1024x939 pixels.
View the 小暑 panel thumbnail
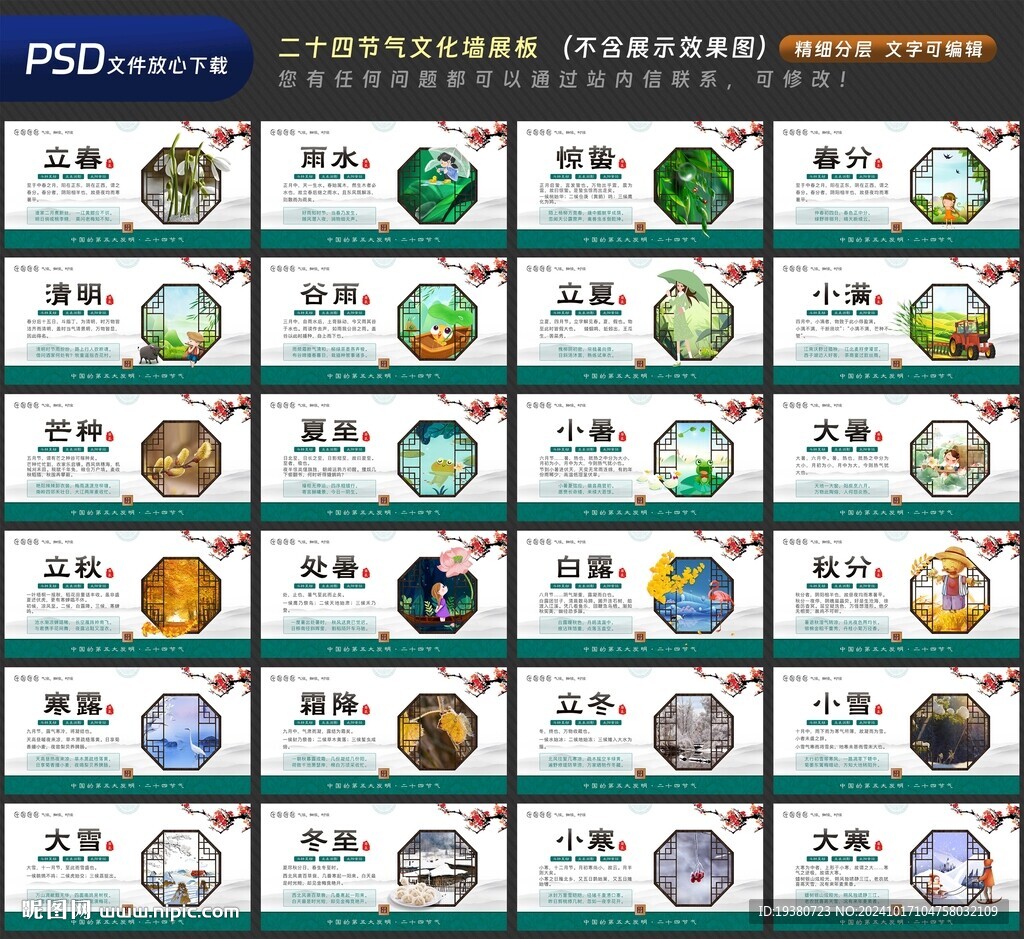640,457
